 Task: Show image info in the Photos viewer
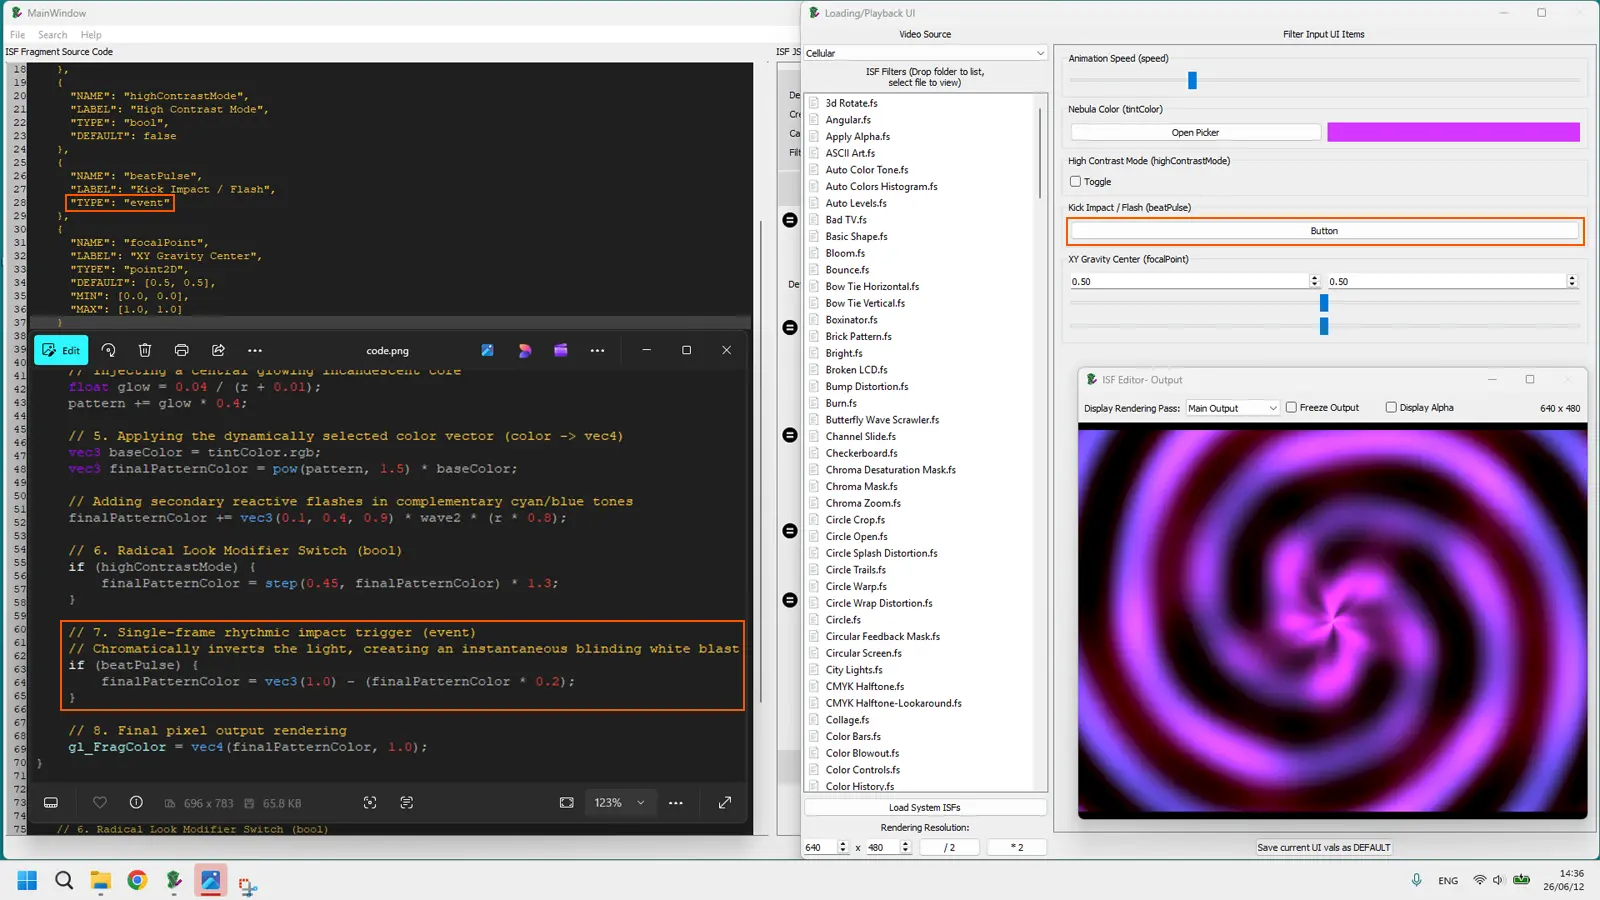point(136,803)
